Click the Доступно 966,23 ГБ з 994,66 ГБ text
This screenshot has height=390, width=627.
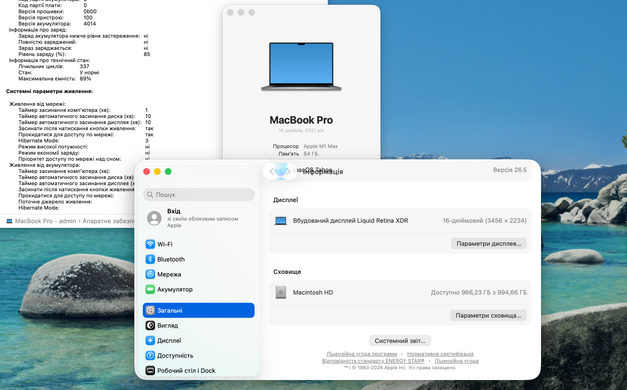click(x=479, y=292)
